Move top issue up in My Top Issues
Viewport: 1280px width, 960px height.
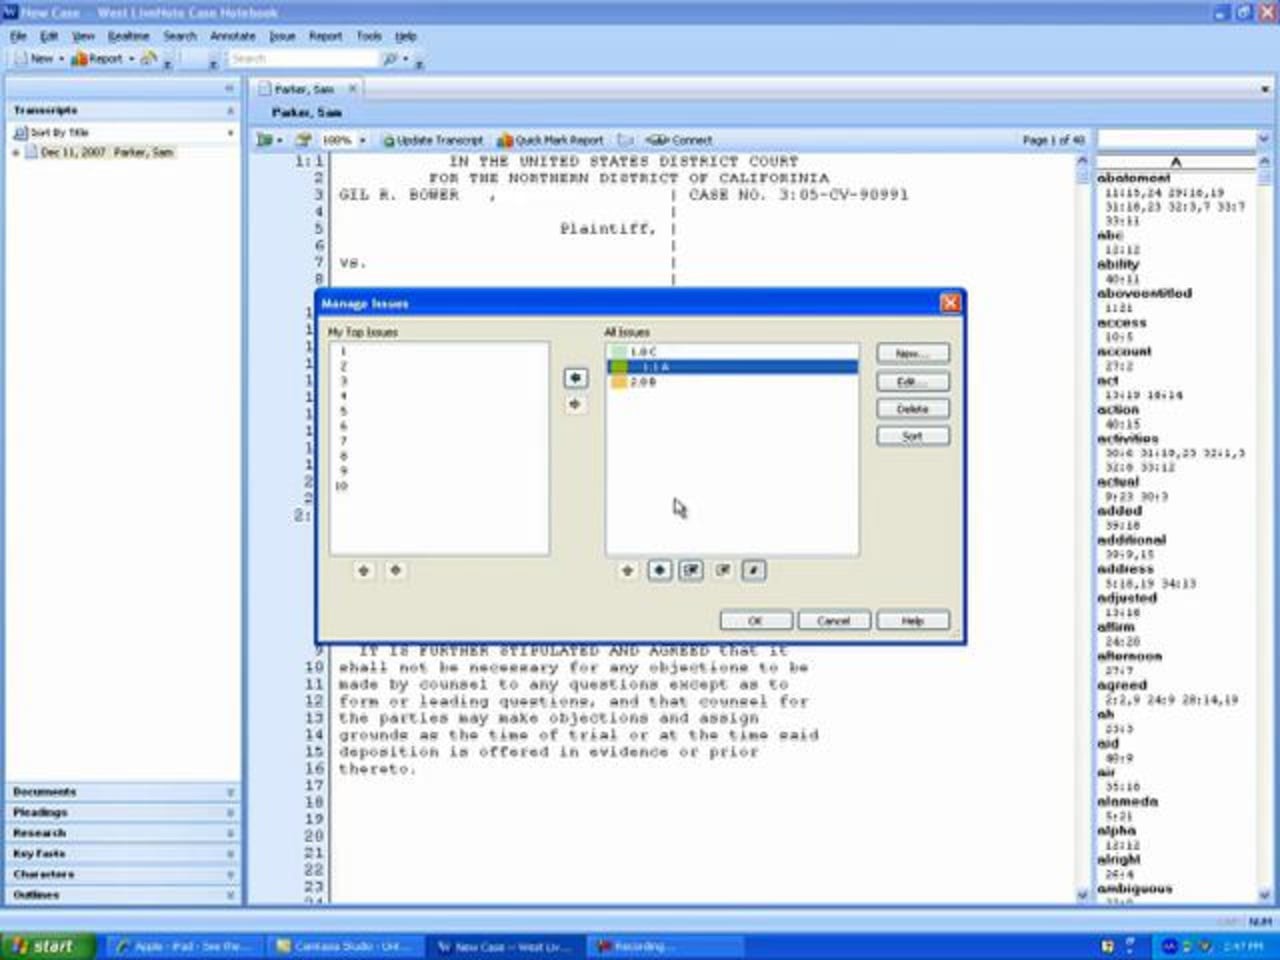(363, 570)
